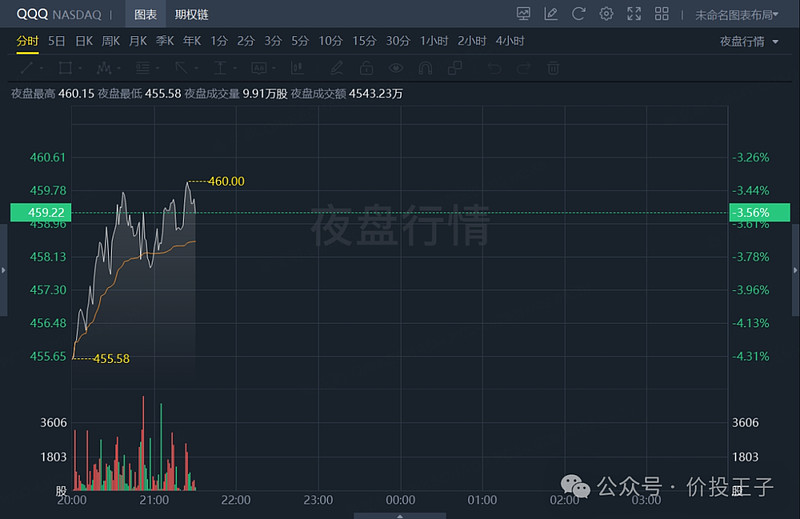Screen dimensions: 800x519
Task: Open the 夜盘行情 session dropdown
Action: pos(749,41)
